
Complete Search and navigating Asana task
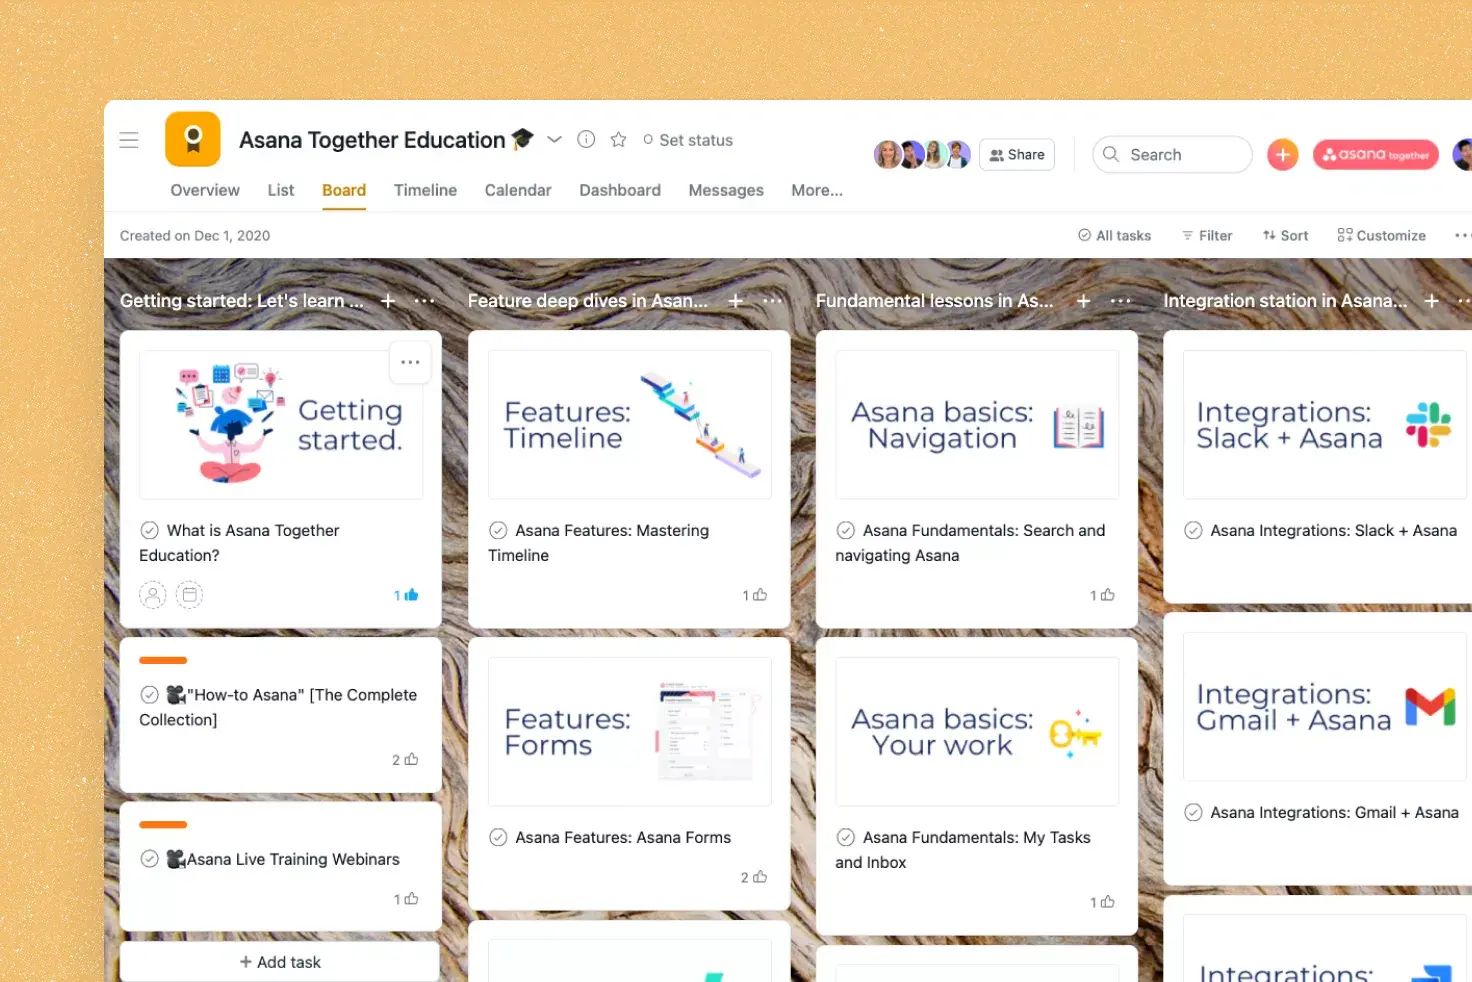[x=845, y=530]
